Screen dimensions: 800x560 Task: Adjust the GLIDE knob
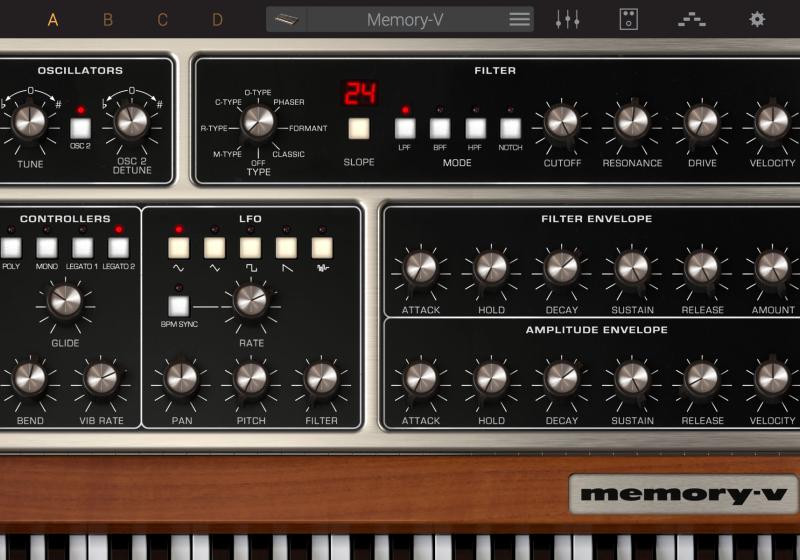tap(65, 300)
